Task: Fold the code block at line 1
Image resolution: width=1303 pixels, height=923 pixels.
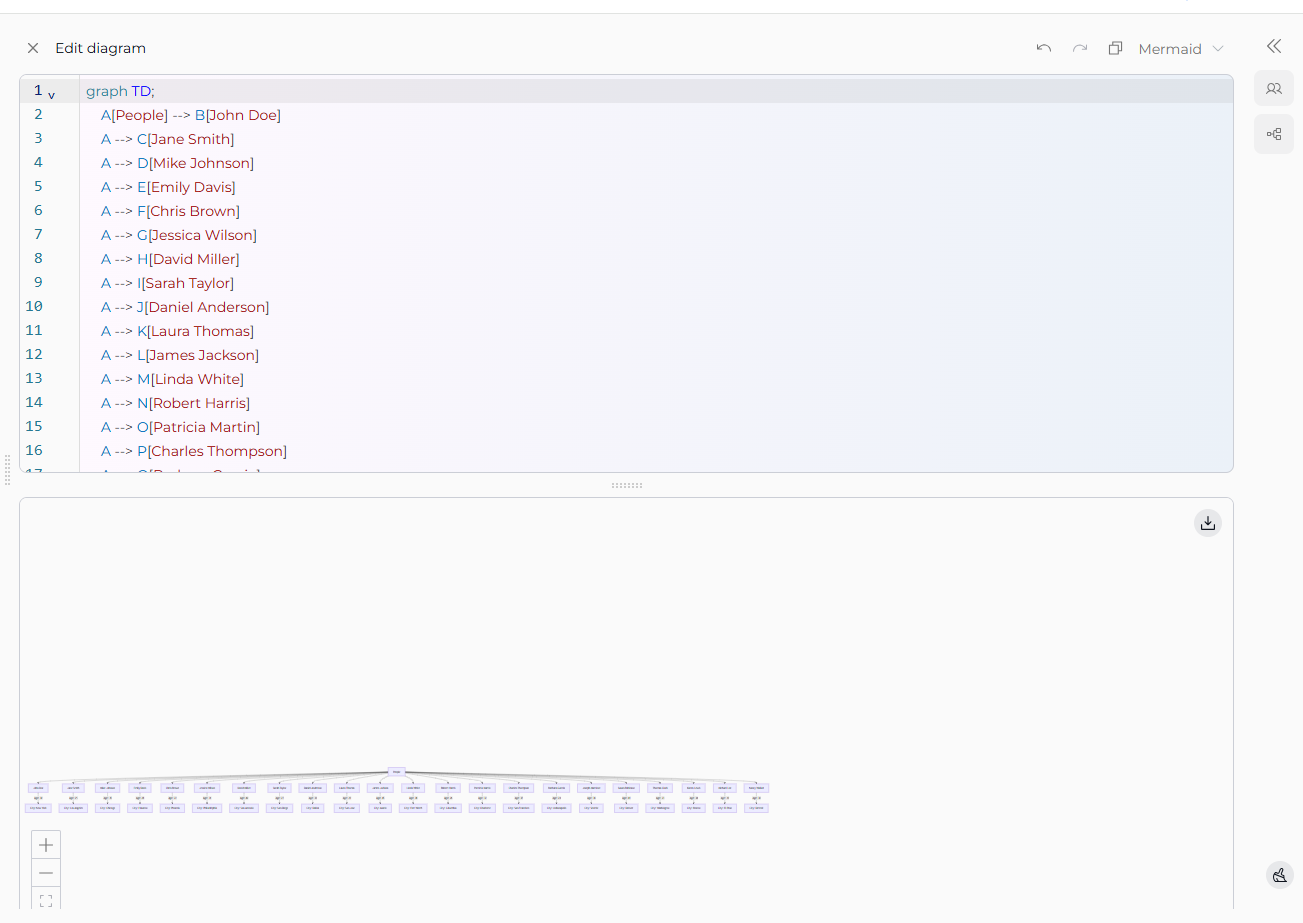Action: pos(52,95)
